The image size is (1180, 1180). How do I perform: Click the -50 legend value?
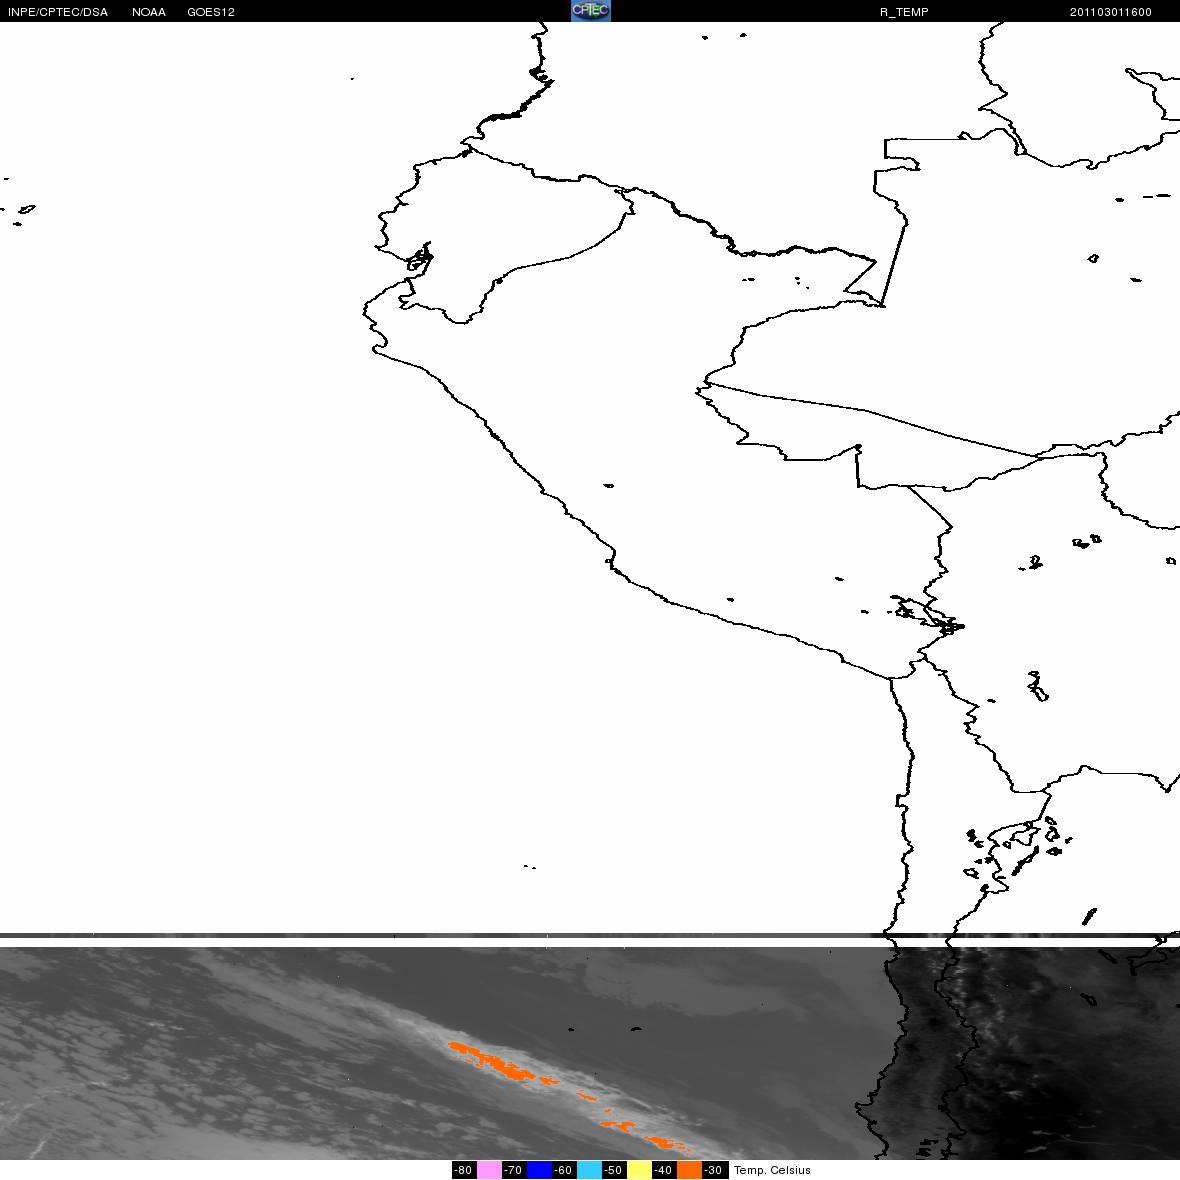[614, 1170]
